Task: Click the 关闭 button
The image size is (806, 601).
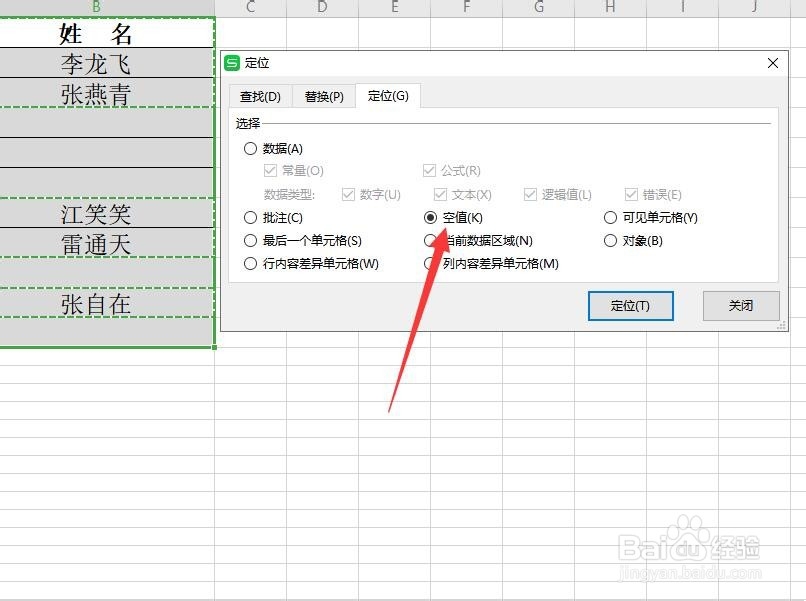Action: pos(740,306)
